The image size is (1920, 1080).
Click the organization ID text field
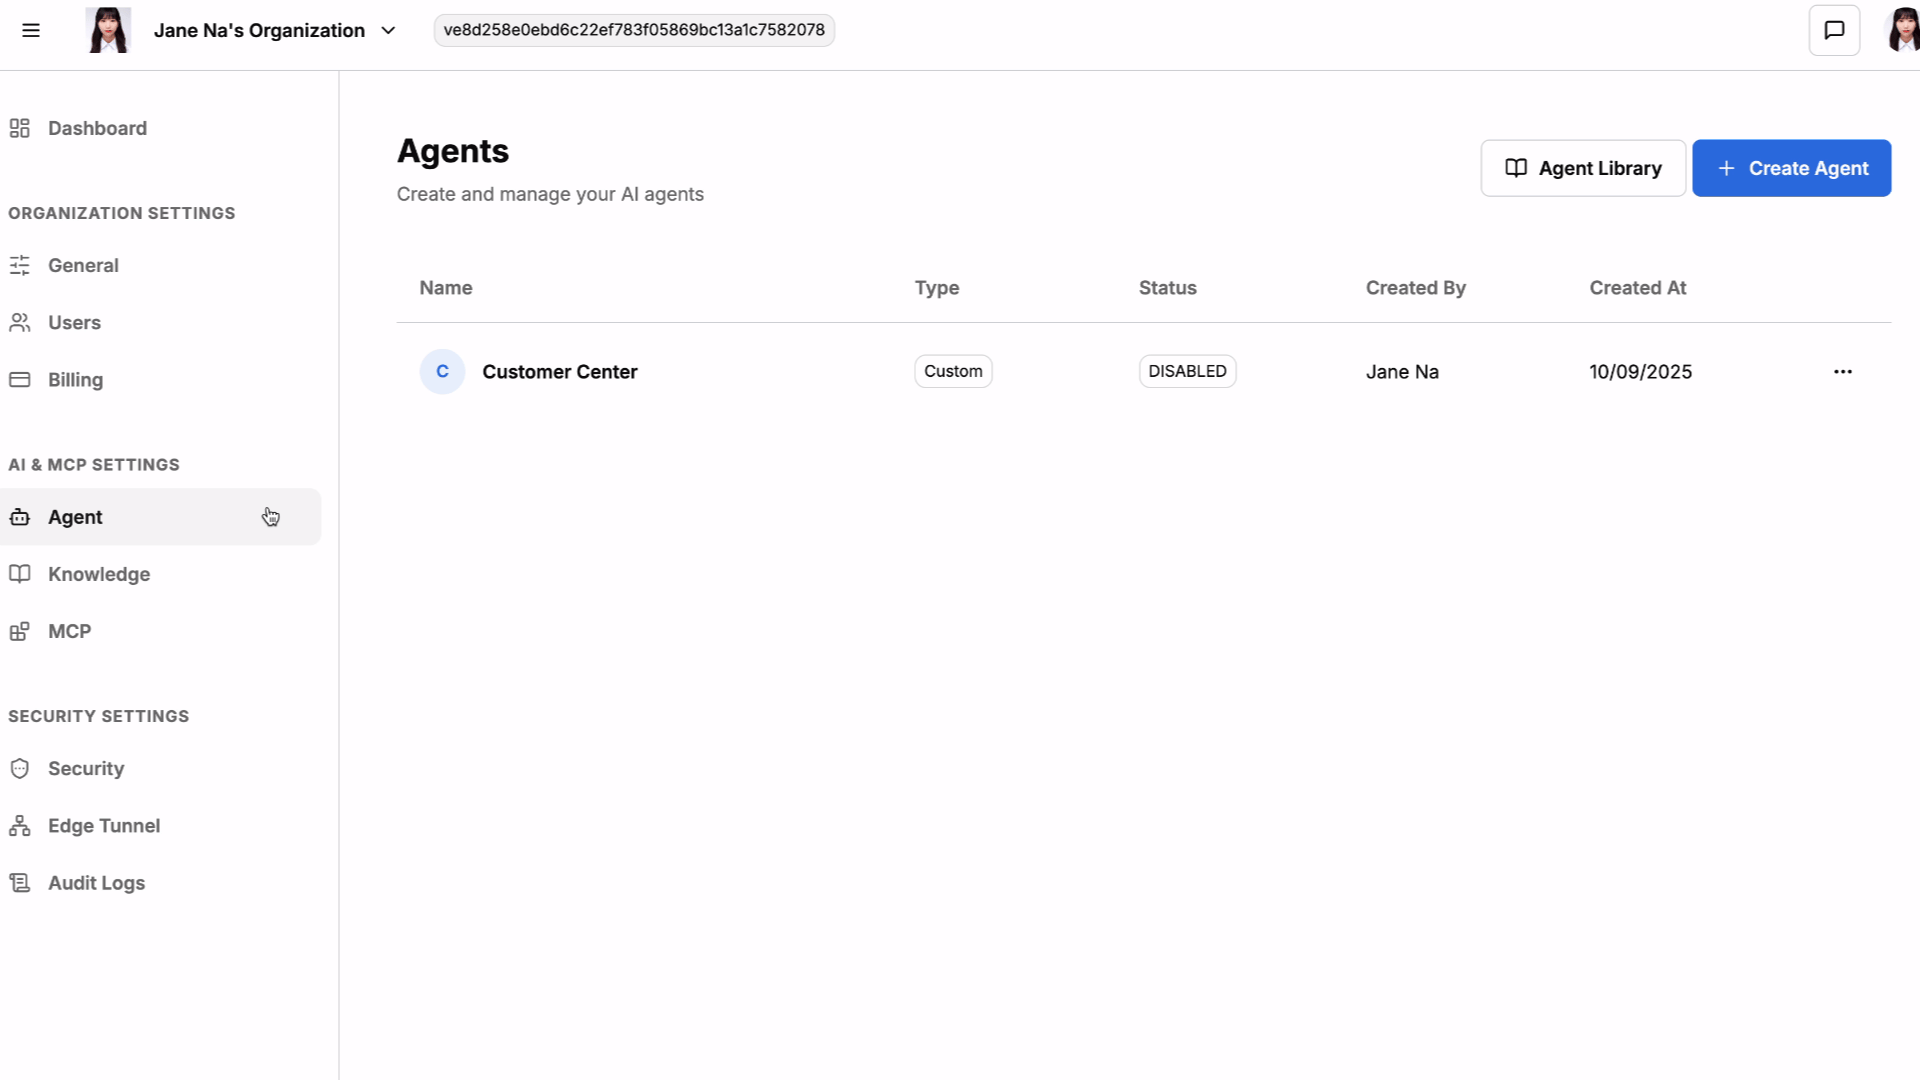pos(634,30)
